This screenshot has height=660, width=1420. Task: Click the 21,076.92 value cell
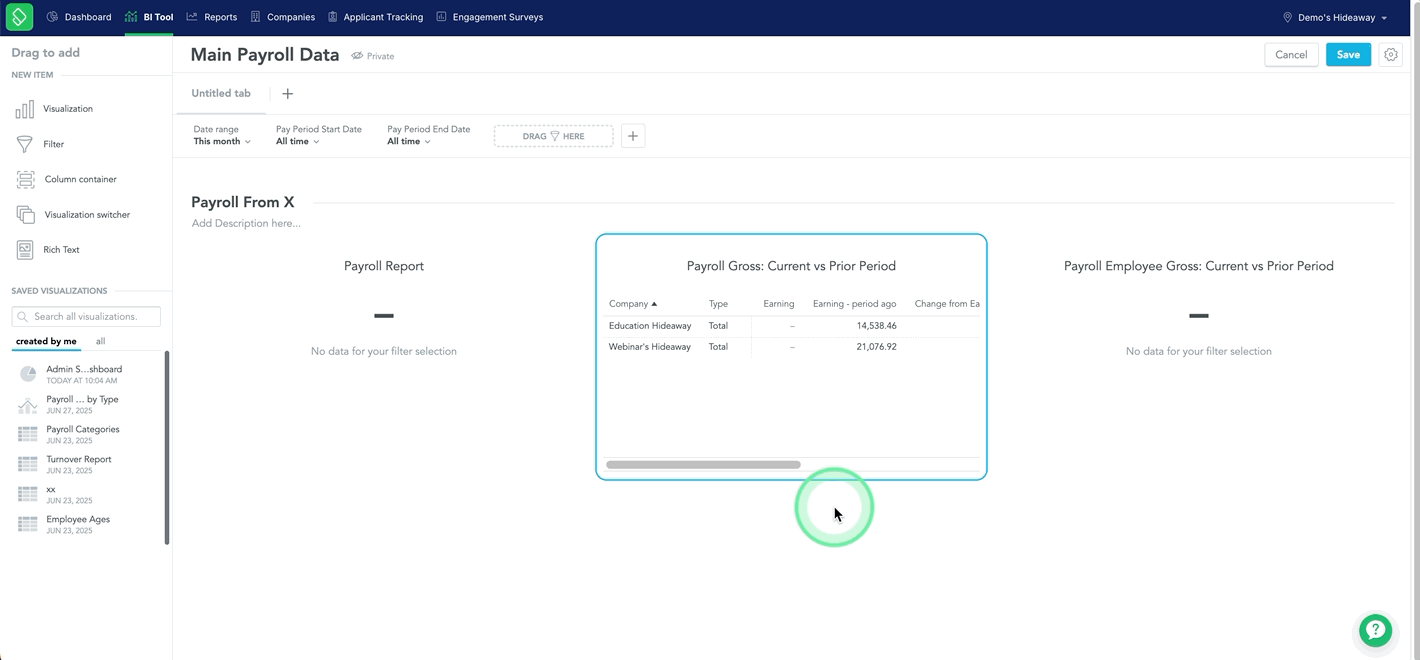tap(876, 347)
